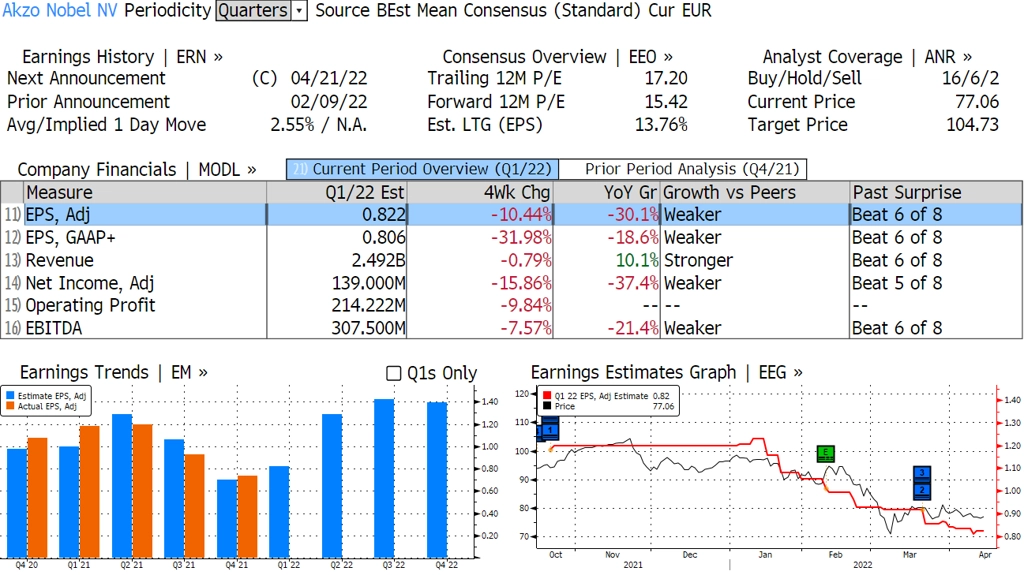Click the blue marker labeled 3 on graph
Viewport: 1024px width, 575px height.
point(921,473)
